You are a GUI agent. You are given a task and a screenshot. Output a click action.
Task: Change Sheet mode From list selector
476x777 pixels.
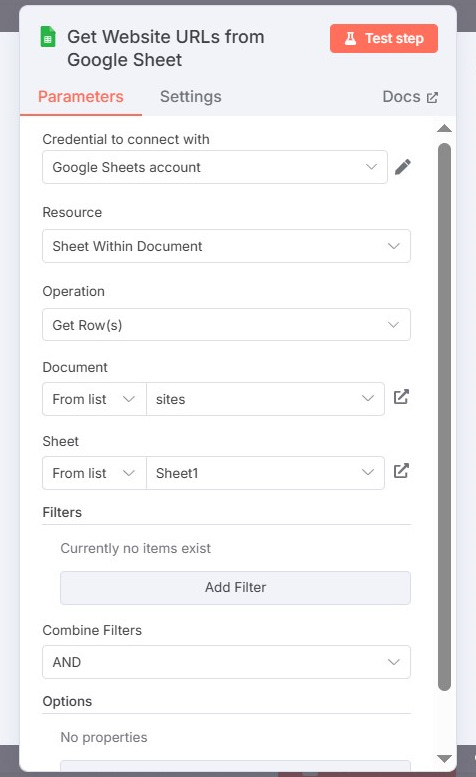point(95,473)
